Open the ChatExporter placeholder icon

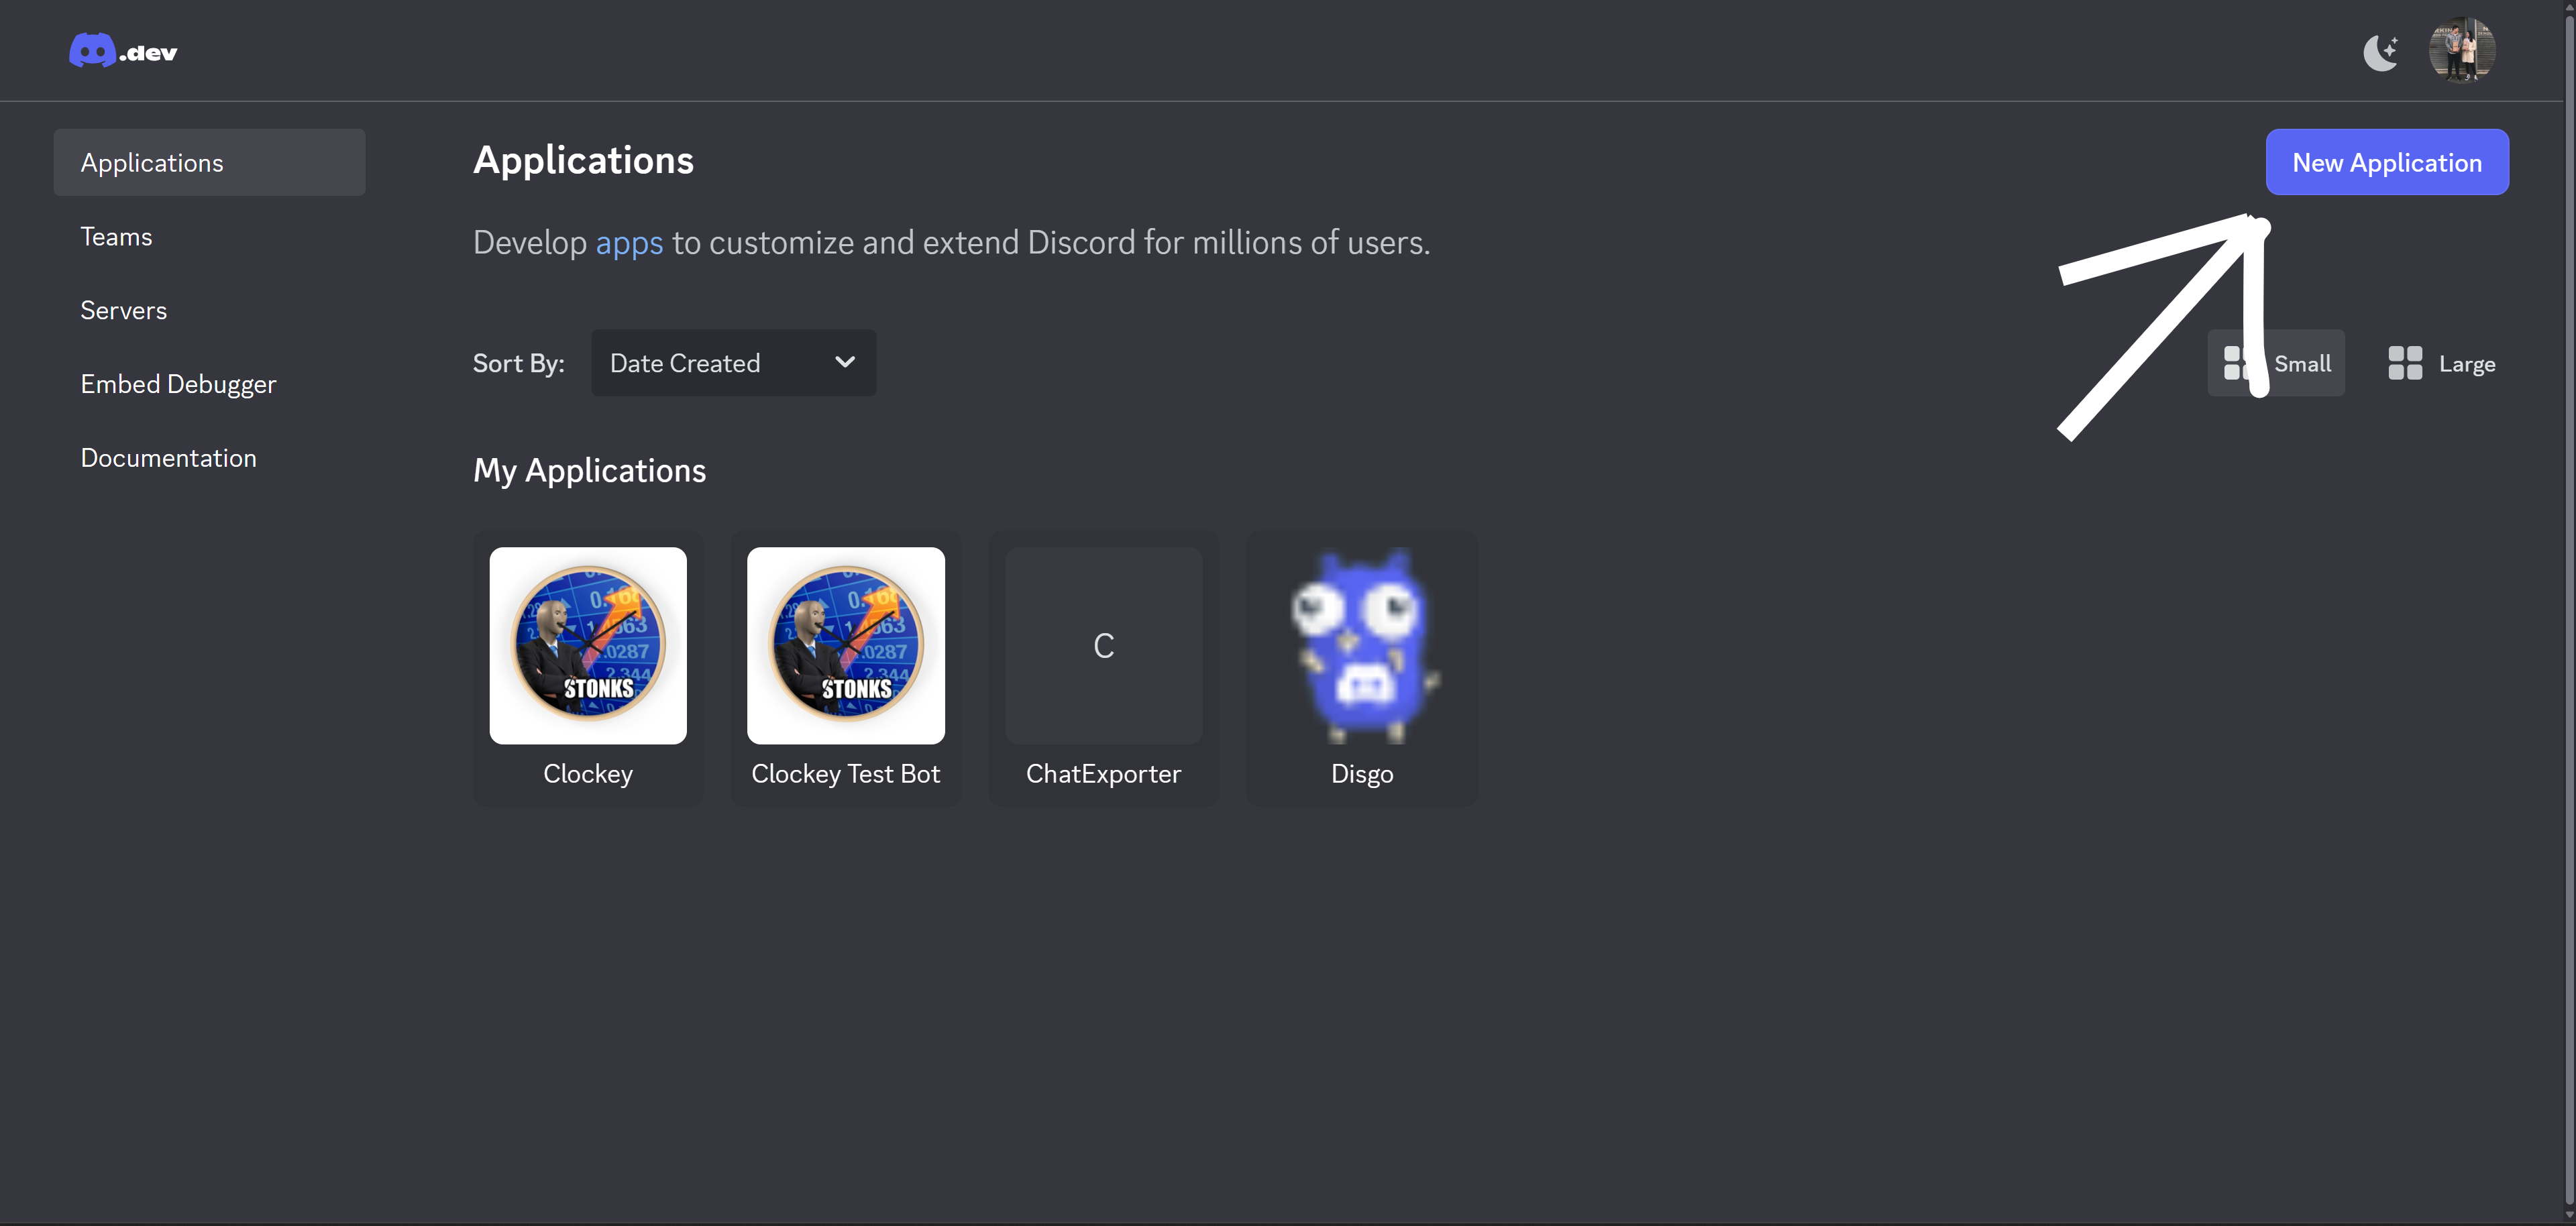(1103, 645)
